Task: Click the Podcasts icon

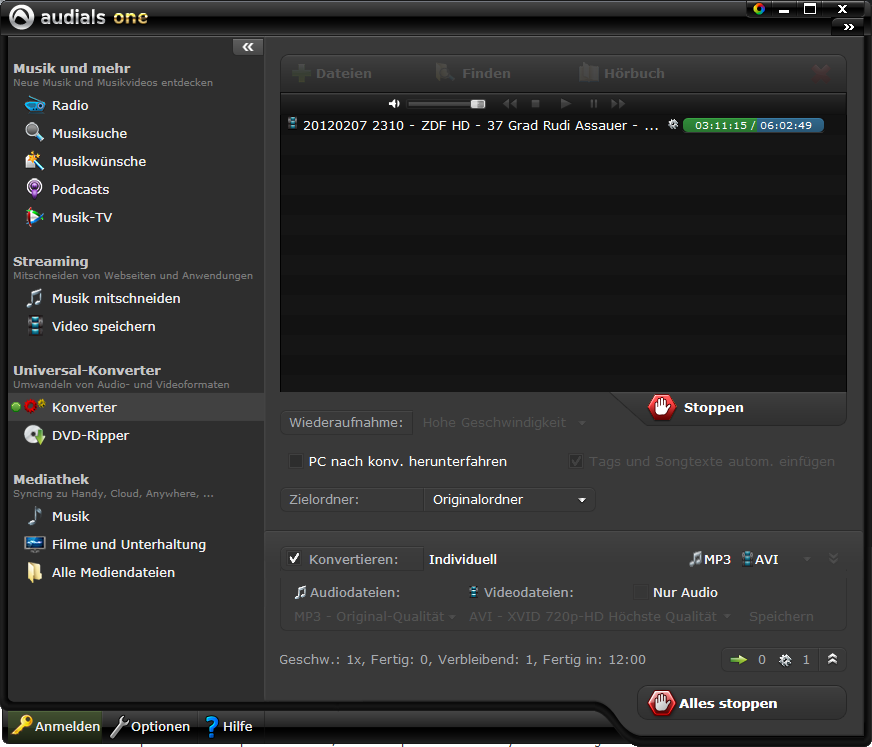Action: click(34, 189)
